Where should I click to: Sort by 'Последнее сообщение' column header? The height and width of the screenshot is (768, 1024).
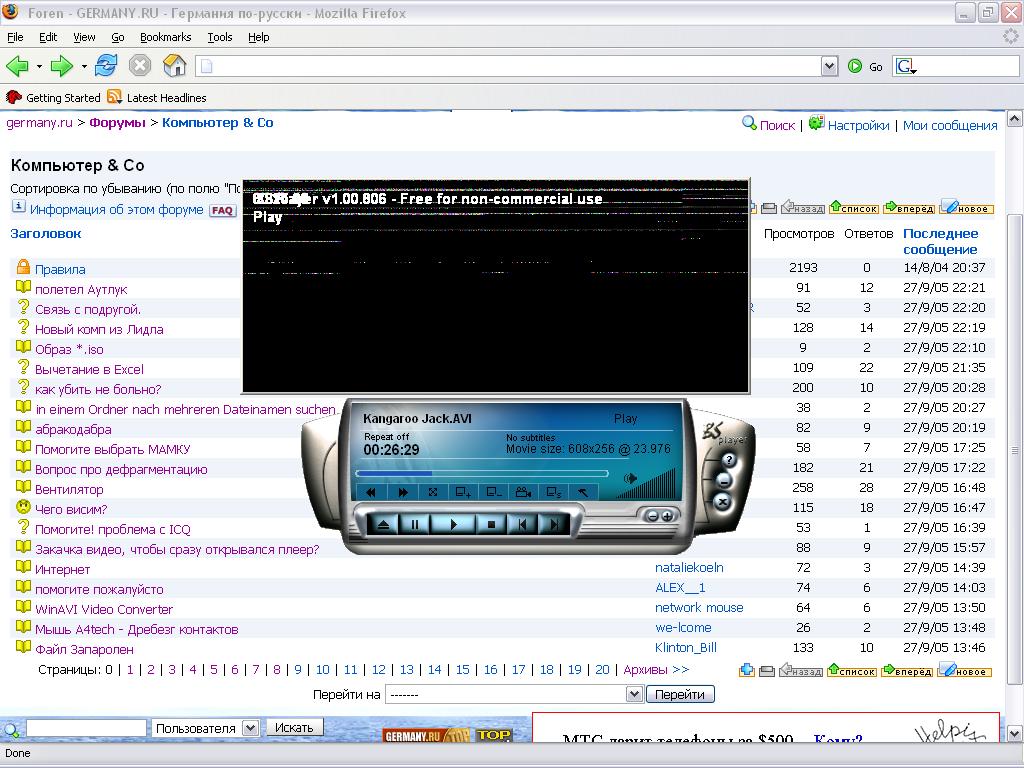coord(940,241)
